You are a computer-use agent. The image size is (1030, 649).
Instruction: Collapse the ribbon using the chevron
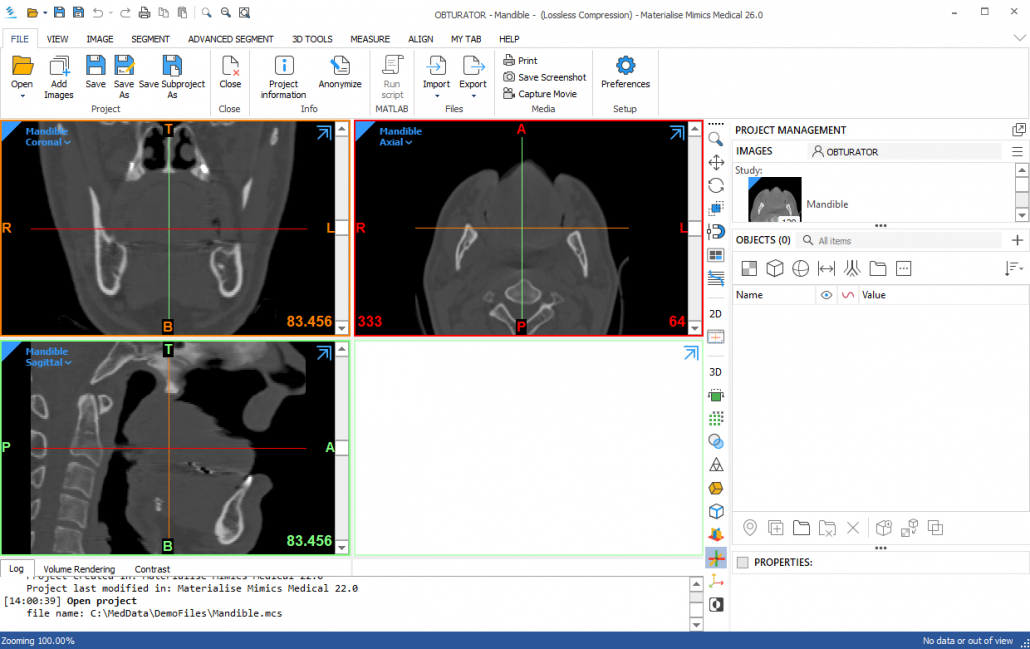(1019, 39)
